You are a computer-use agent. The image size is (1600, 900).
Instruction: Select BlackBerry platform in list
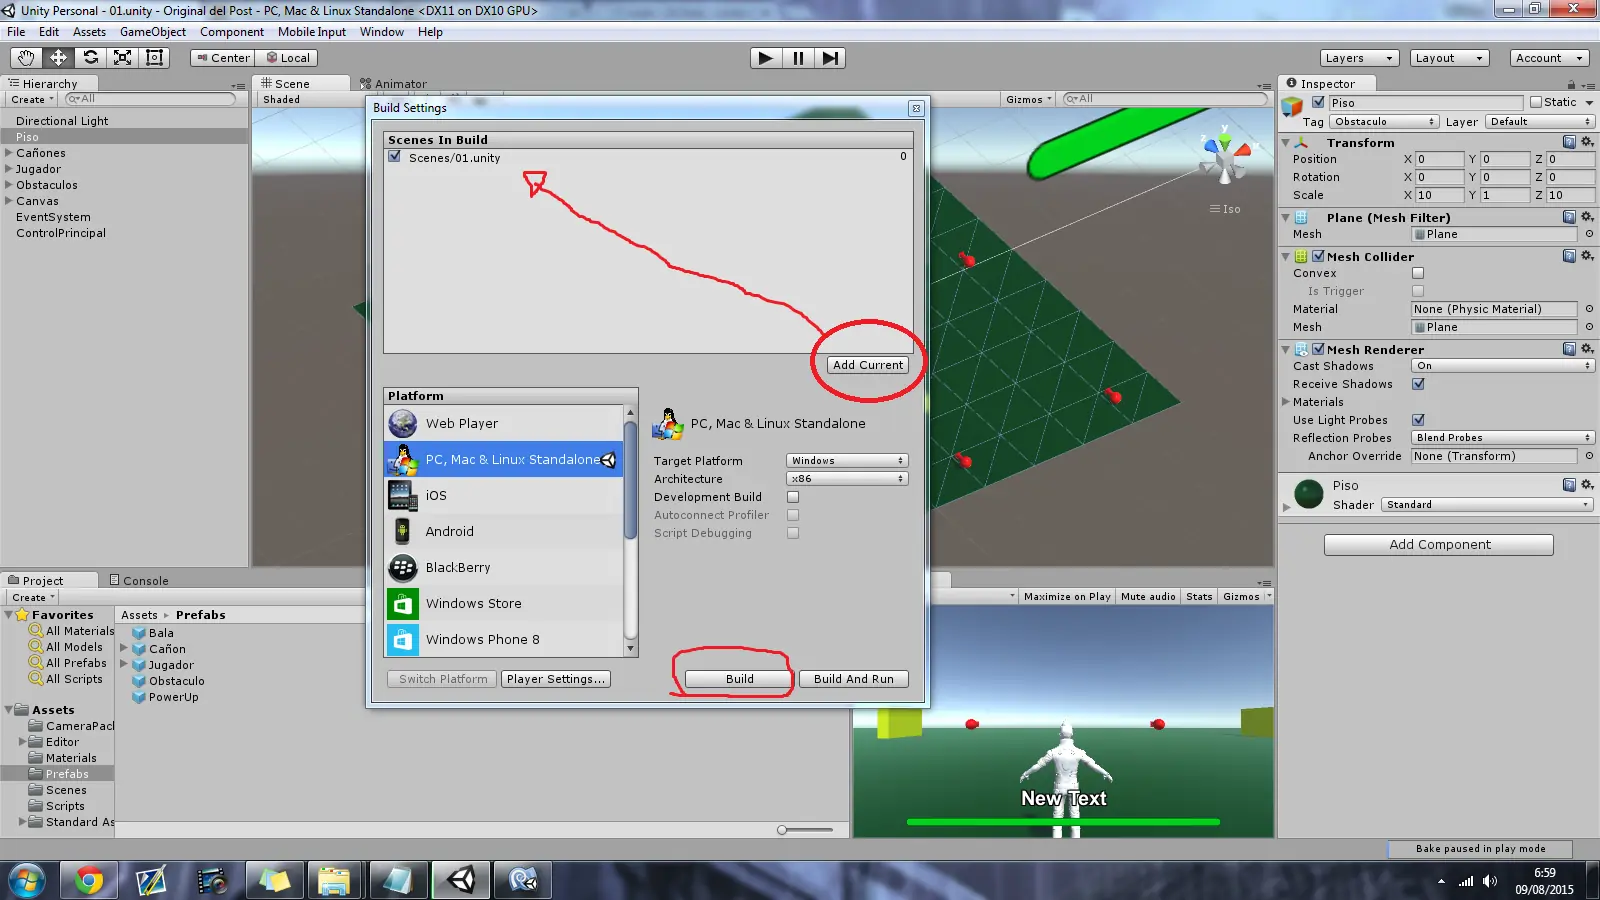click(504, 568)
